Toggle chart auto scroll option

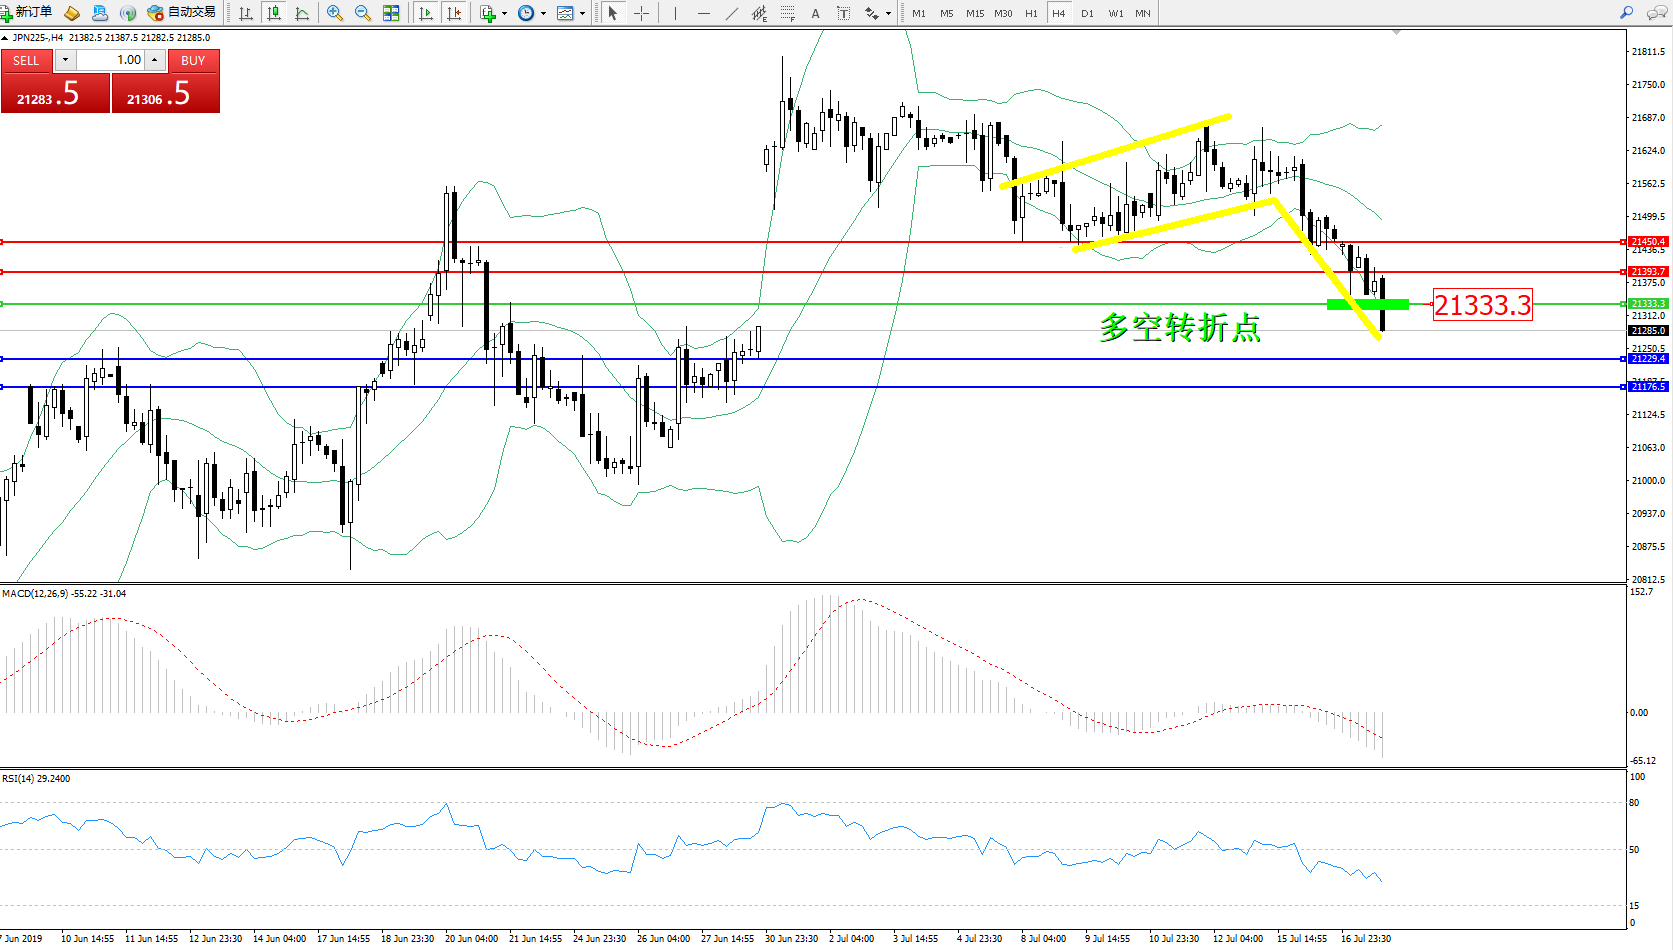pos(426,13)
